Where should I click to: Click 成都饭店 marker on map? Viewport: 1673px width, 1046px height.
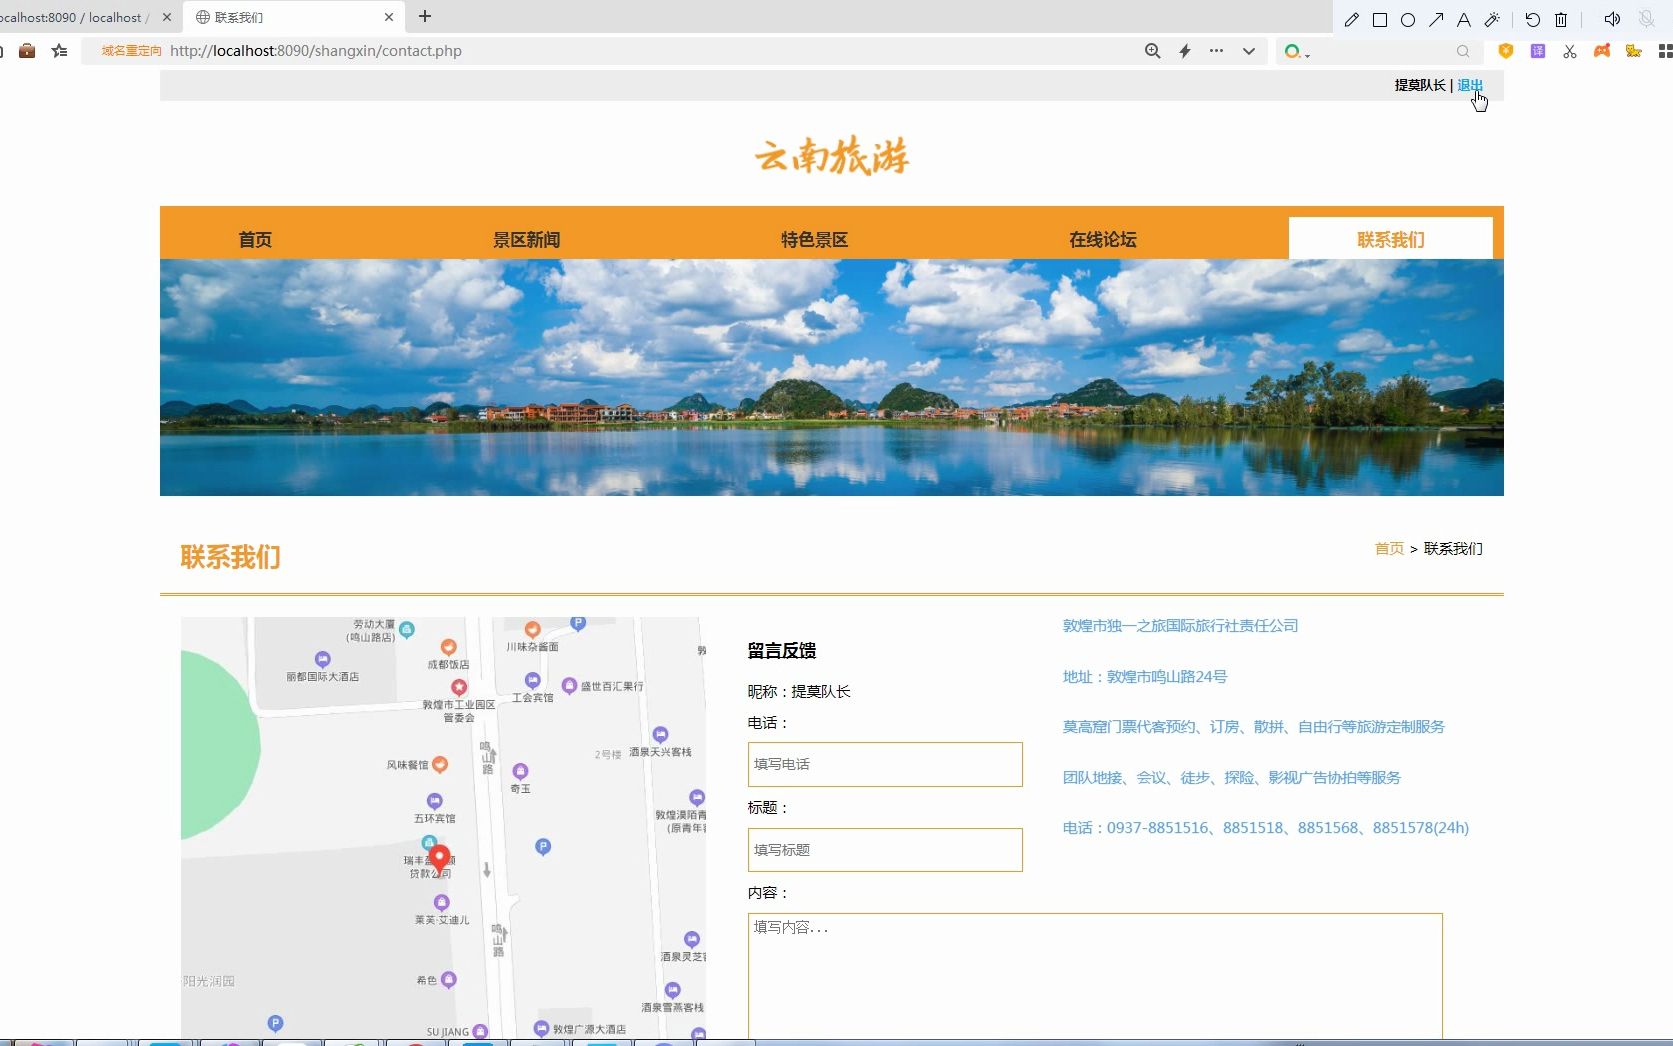(x=449, y=647)
